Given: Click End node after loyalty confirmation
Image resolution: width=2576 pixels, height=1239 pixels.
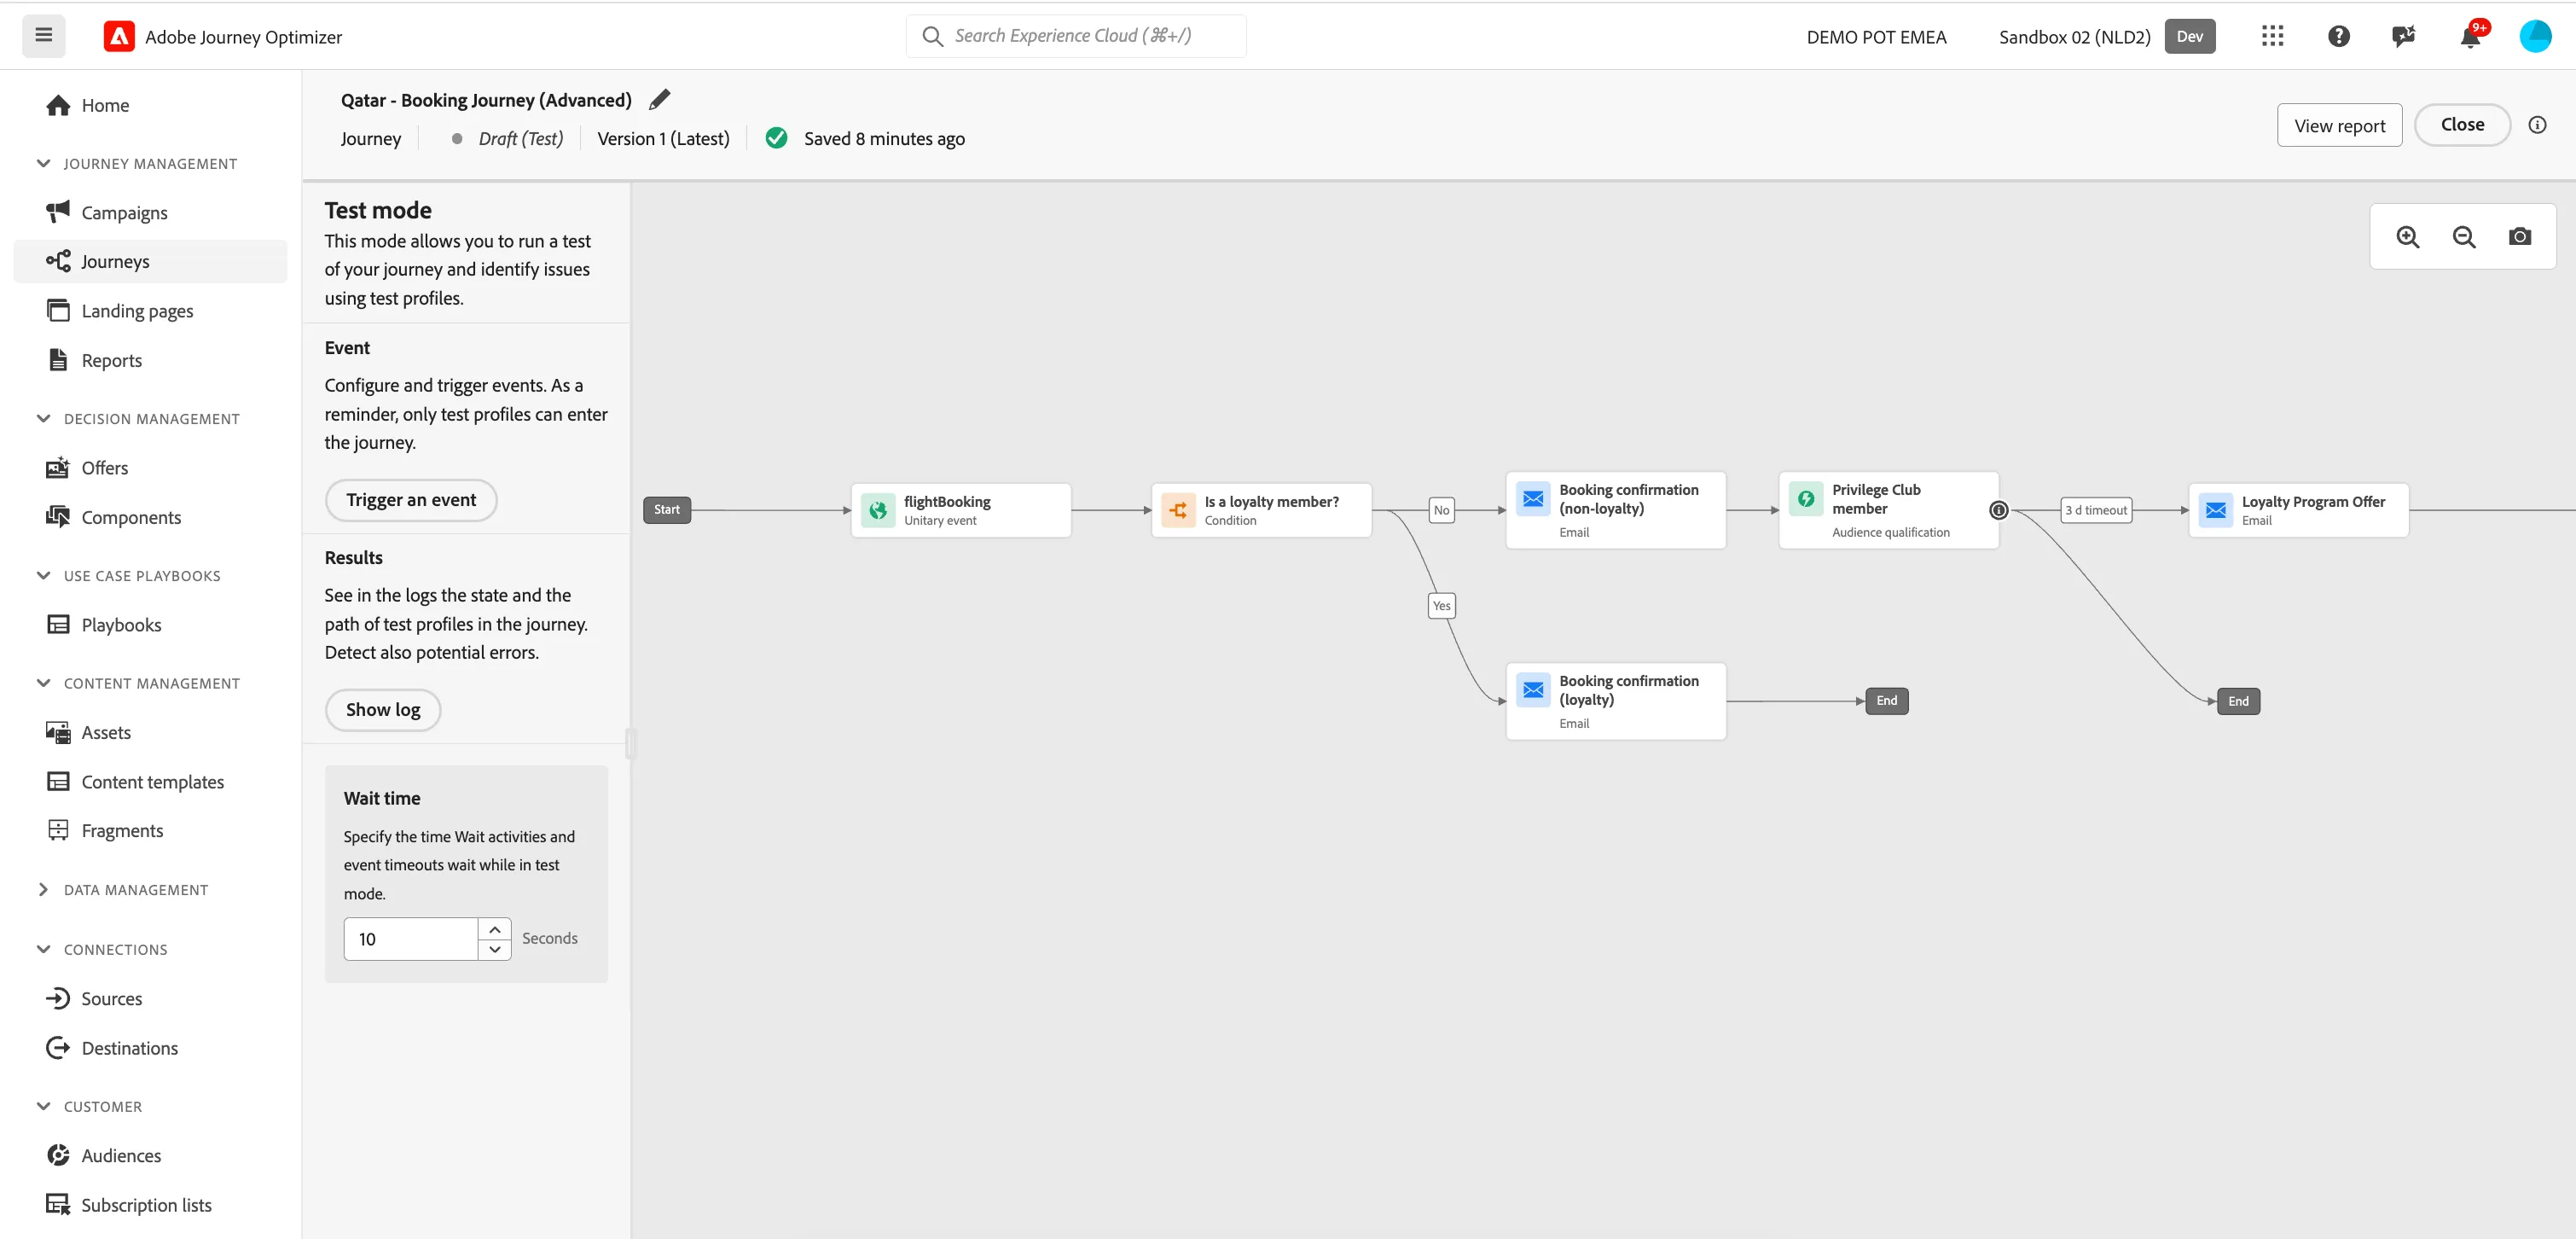Looking at the screenshot, I should coord(1886,701).
